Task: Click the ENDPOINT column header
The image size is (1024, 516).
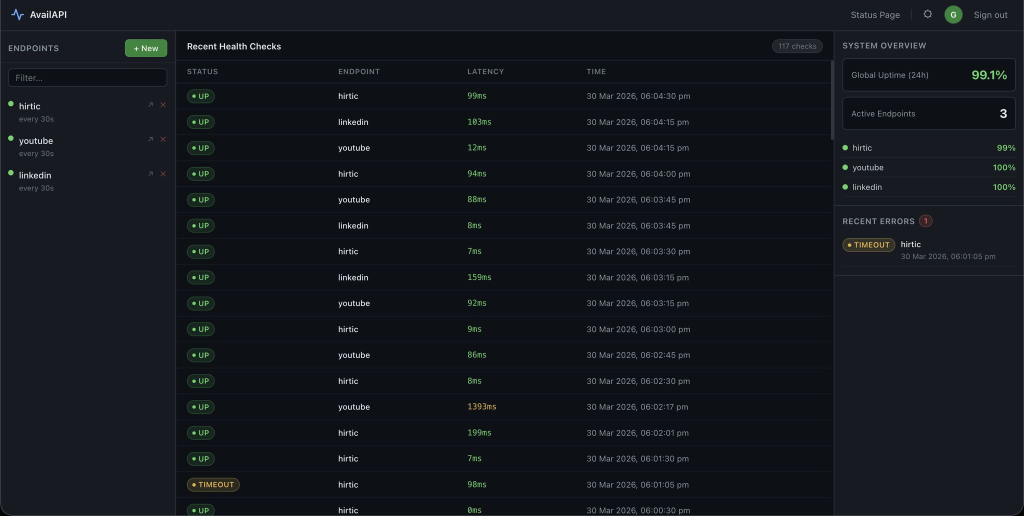Action: pos(359,71)
